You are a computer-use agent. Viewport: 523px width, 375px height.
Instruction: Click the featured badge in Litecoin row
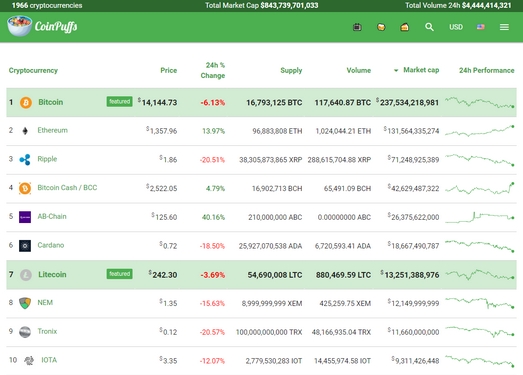coord(119,274)
